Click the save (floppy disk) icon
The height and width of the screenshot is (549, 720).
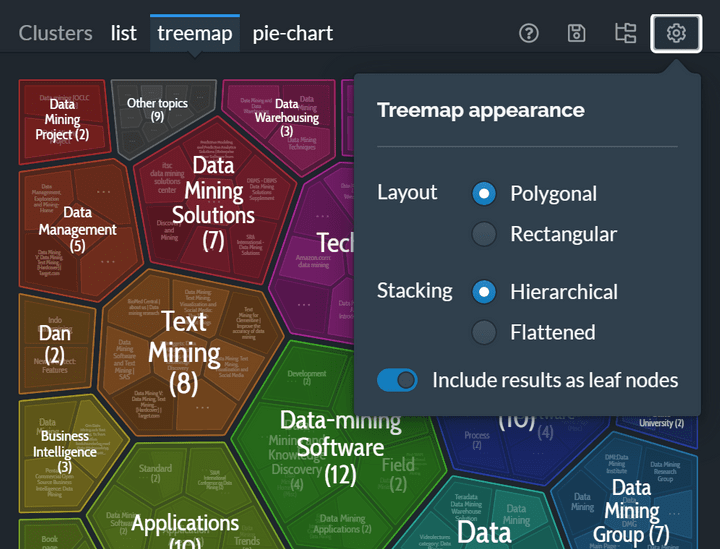pyautogui.click(x=576, y=34)
